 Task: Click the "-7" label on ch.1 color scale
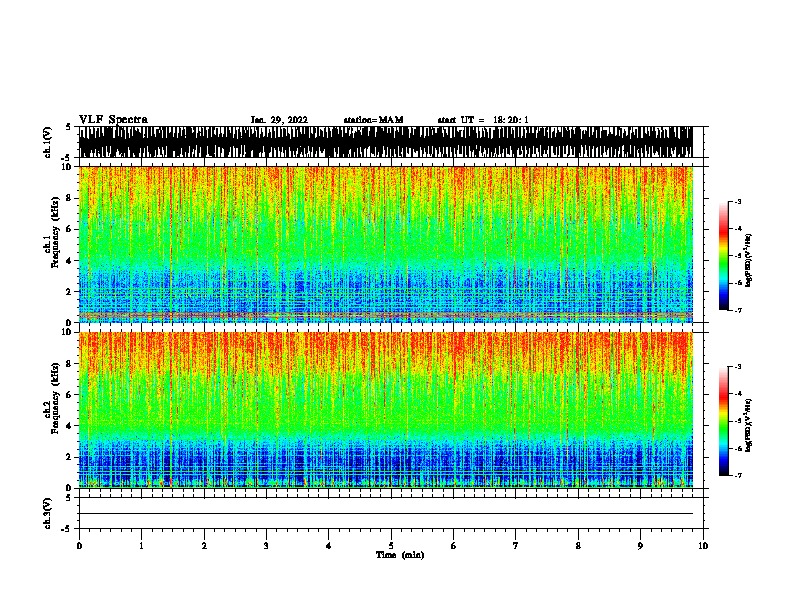[x=737, y=310]
